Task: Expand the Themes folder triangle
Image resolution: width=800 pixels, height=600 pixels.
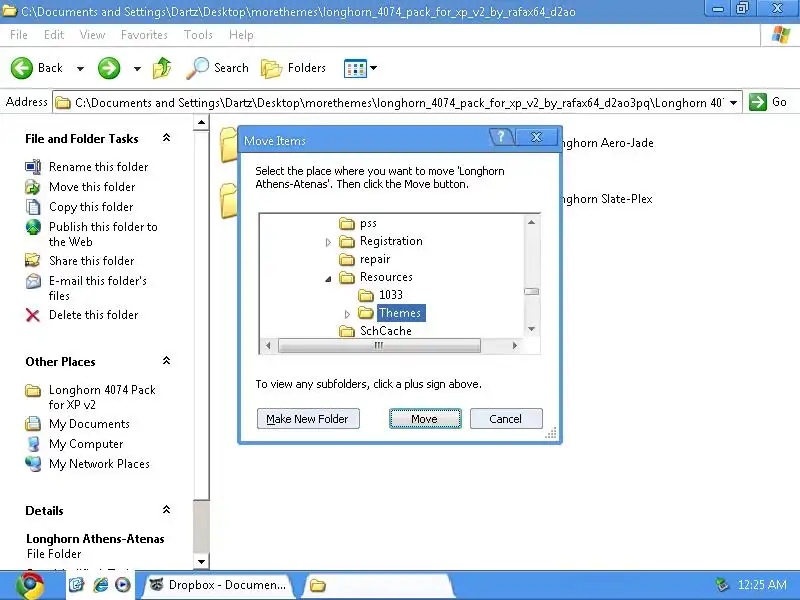Action: click(347, 314)
